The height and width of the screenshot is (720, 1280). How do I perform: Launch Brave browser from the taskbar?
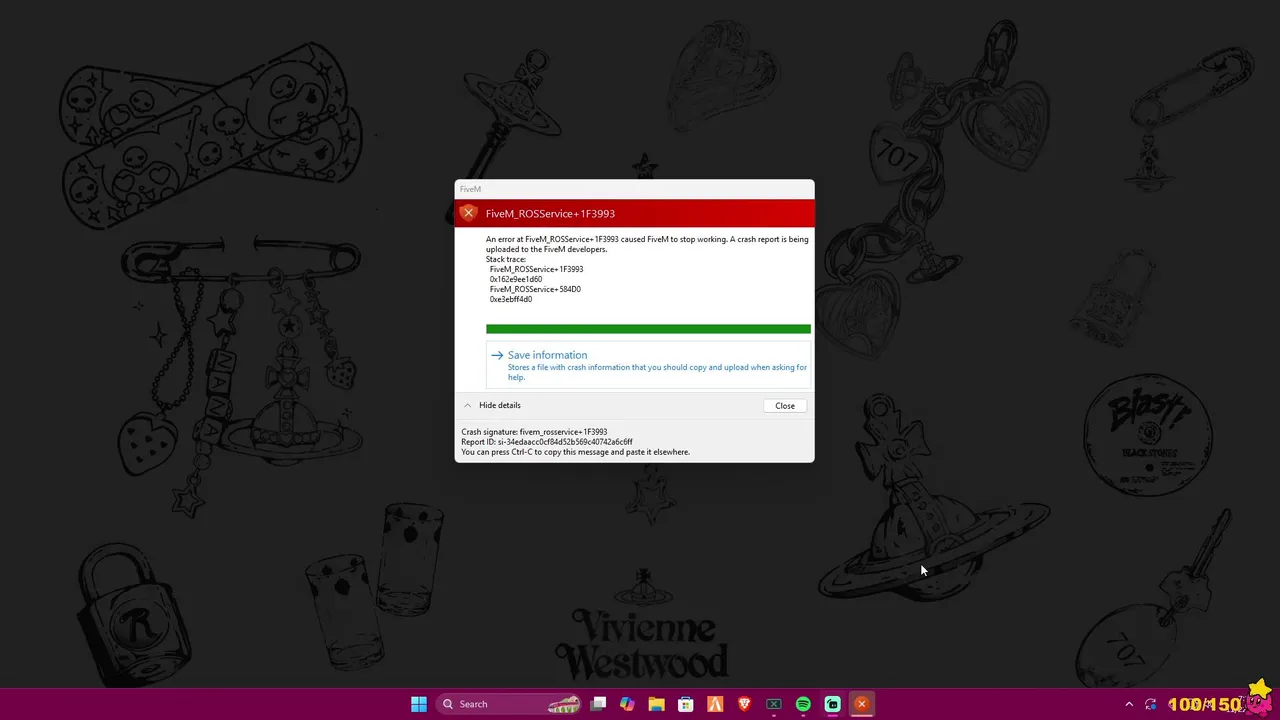[744, 704]
